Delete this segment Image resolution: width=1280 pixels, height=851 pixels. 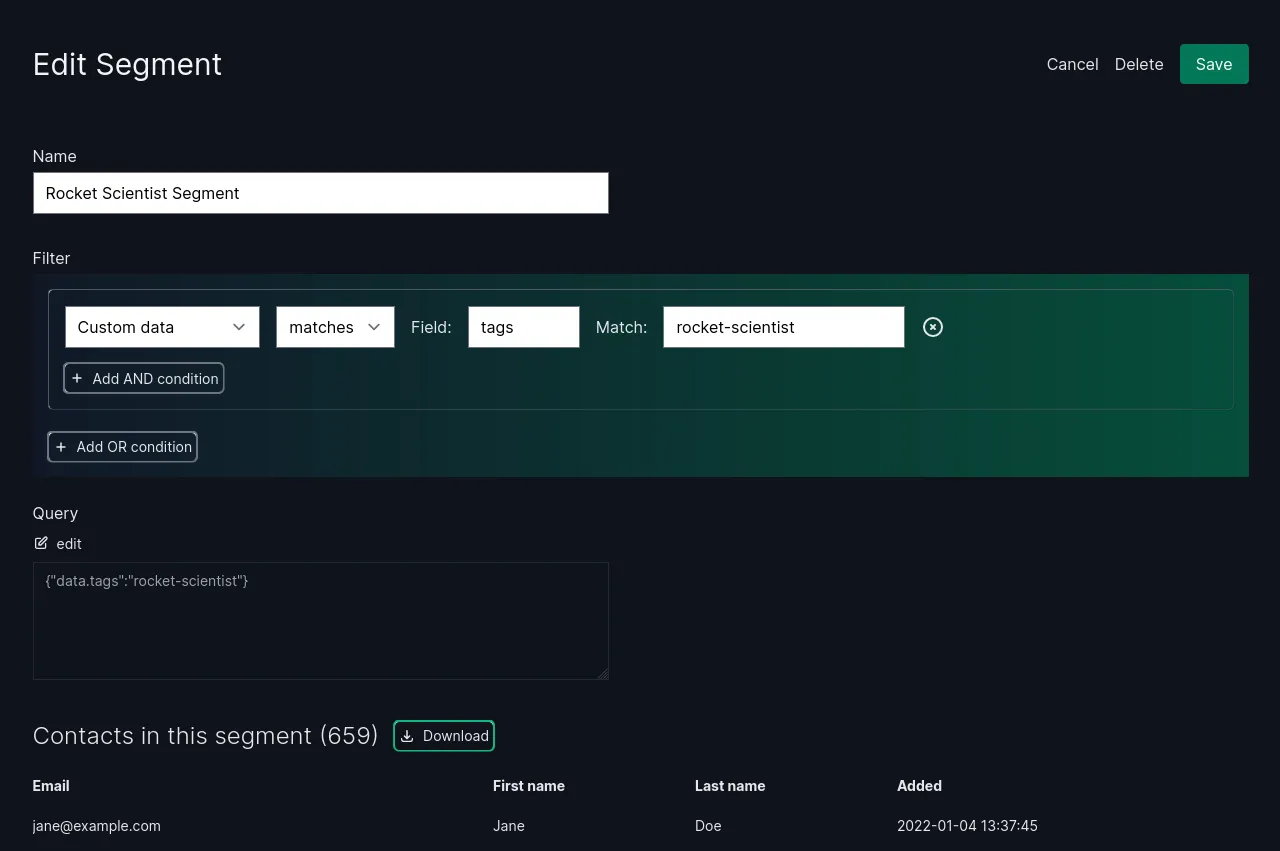coord(1139,64)
